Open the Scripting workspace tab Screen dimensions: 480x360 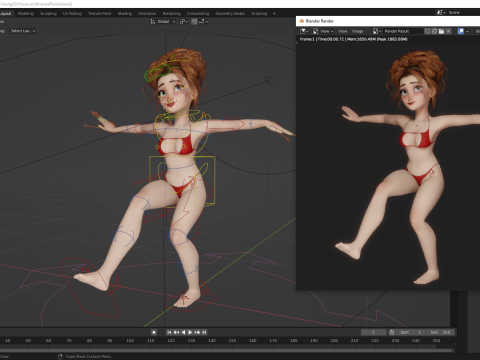(x=259, y=13)
